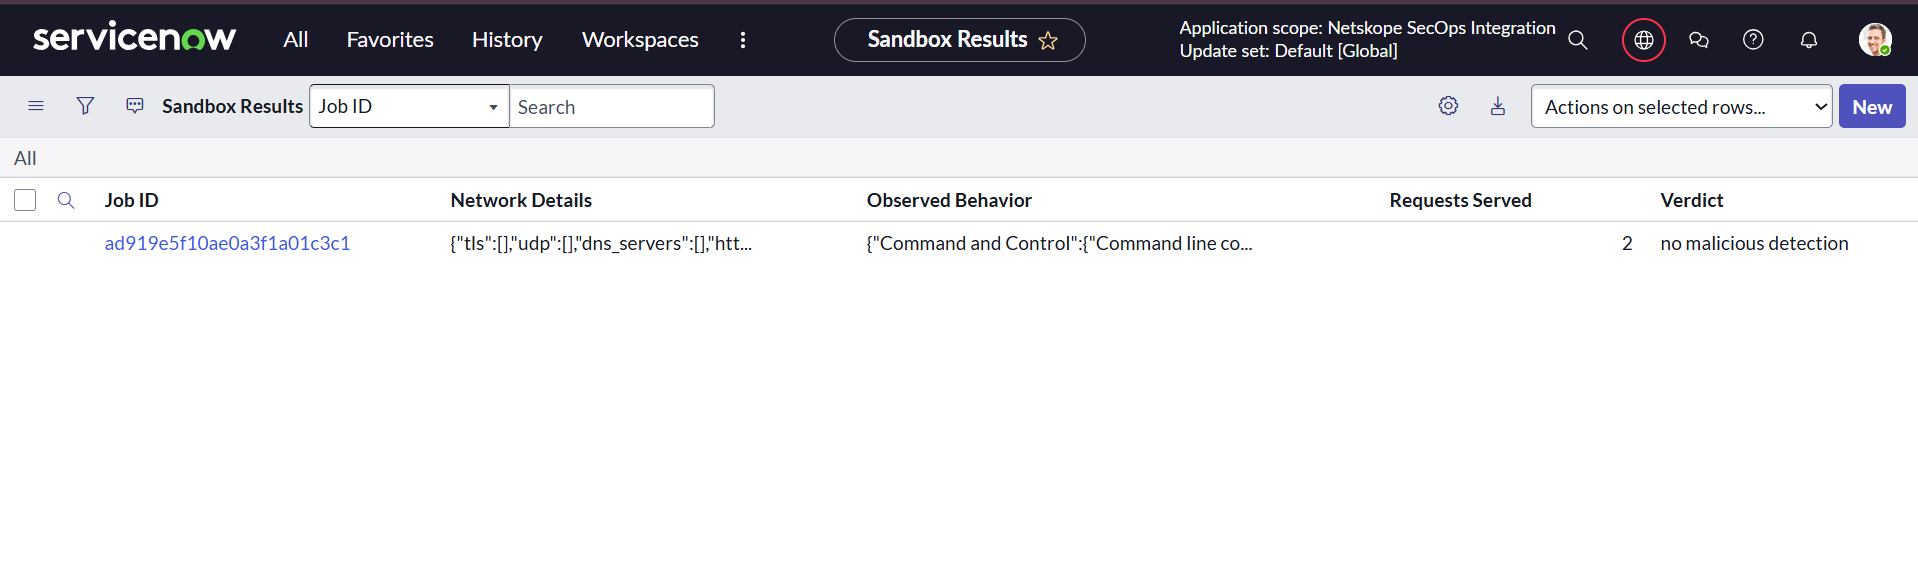Open the help question mark icon
This screenshot has width=1918, height=581.
(x=1753, y=40)
